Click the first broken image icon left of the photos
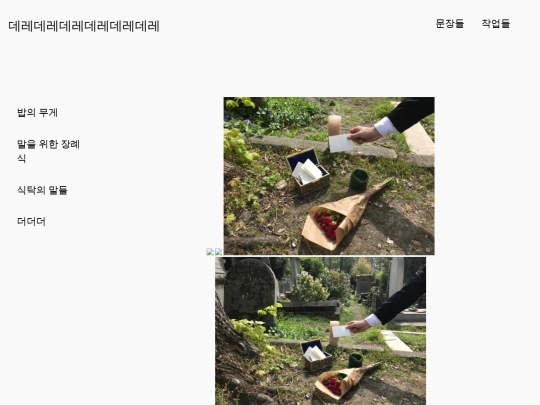 [x=210, y=252]
